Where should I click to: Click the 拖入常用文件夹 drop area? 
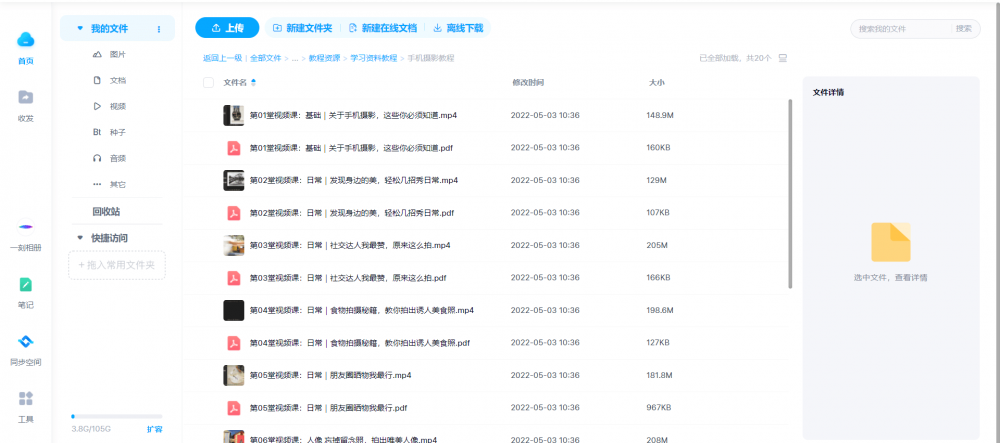click(x=117, y=265)
